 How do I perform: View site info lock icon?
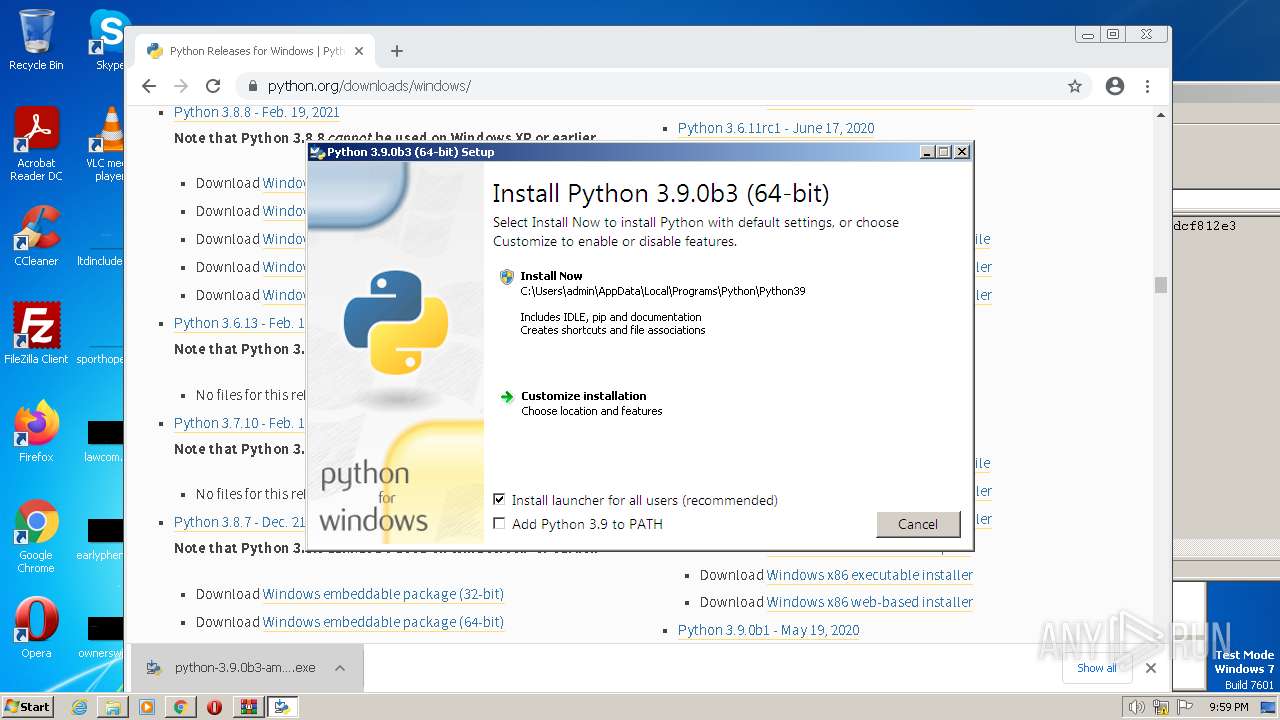pyautogui.click(x=253, y=86)
